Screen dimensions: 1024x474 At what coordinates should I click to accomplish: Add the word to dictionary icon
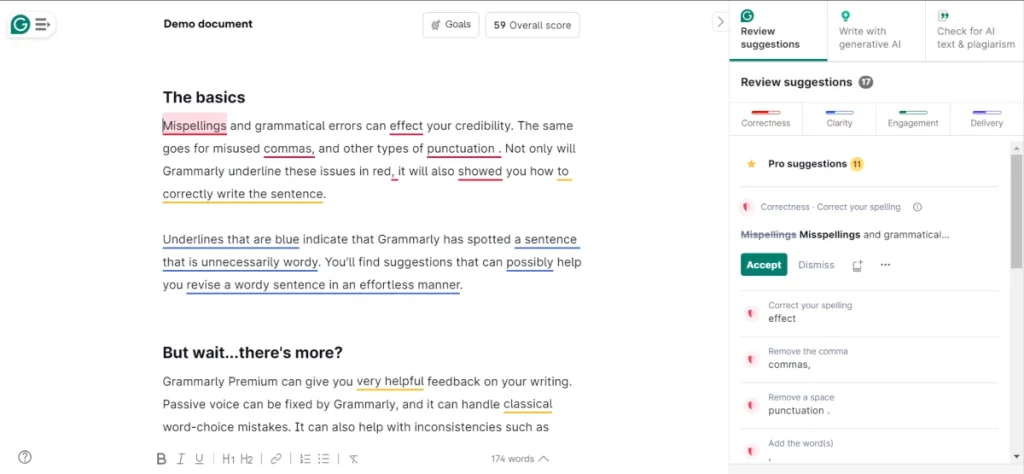click(857, 265)
